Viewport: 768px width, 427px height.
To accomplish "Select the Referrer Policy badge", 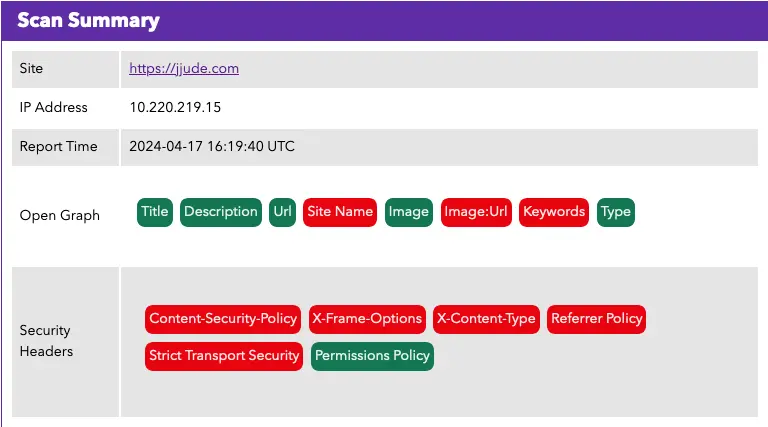I will pos(596,319).
